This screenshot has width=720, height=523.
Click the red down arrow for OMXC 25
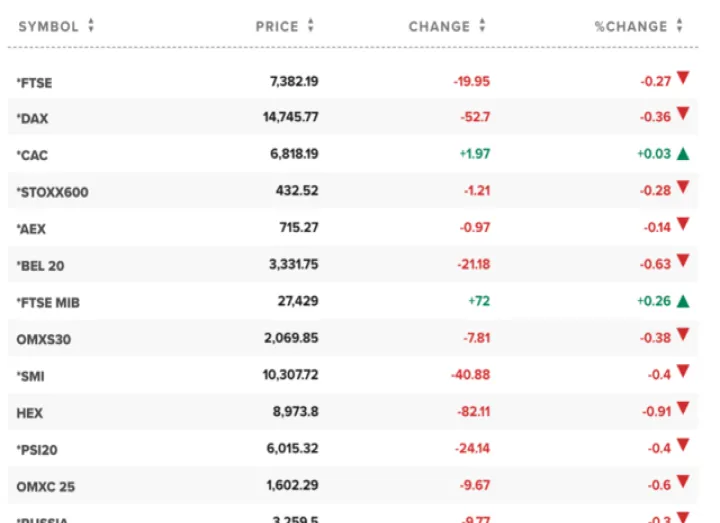[683, 483]
